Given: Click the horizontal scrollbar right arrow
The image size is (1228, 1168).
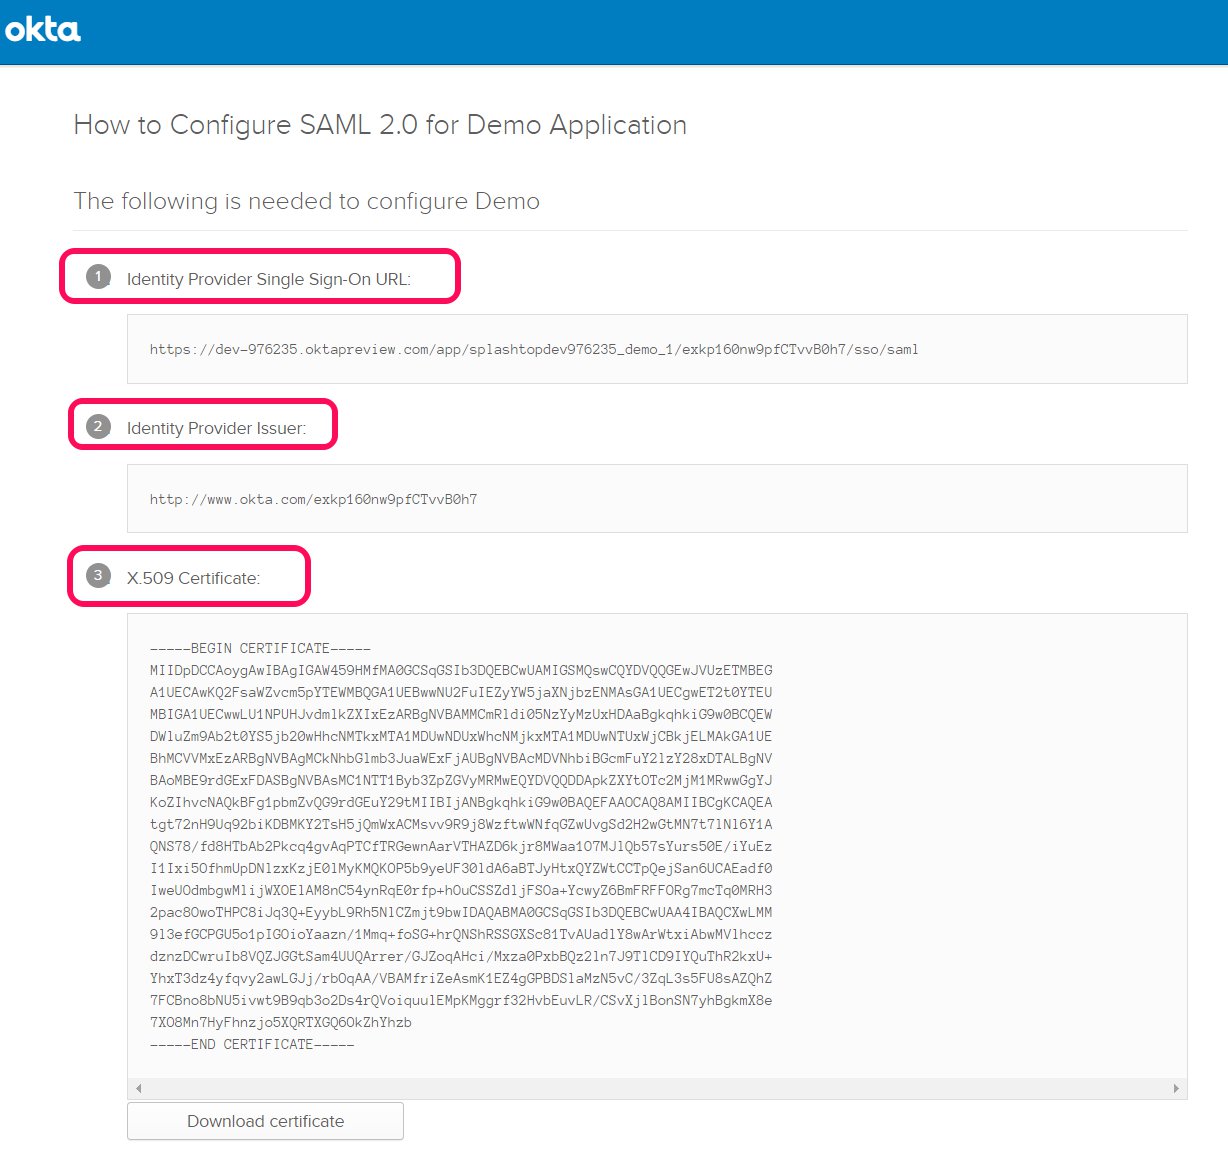Looking at the screenshot, I should (x=1176, y=1088).
